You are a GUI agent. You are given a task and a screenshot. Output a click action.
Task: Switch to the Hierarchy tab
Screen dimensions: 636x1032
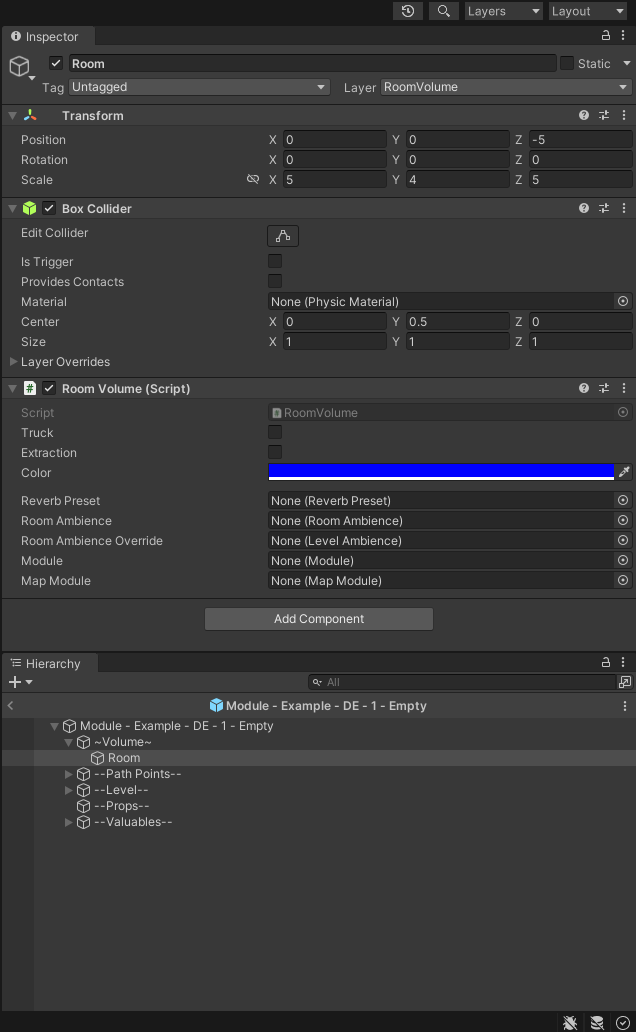50,663
